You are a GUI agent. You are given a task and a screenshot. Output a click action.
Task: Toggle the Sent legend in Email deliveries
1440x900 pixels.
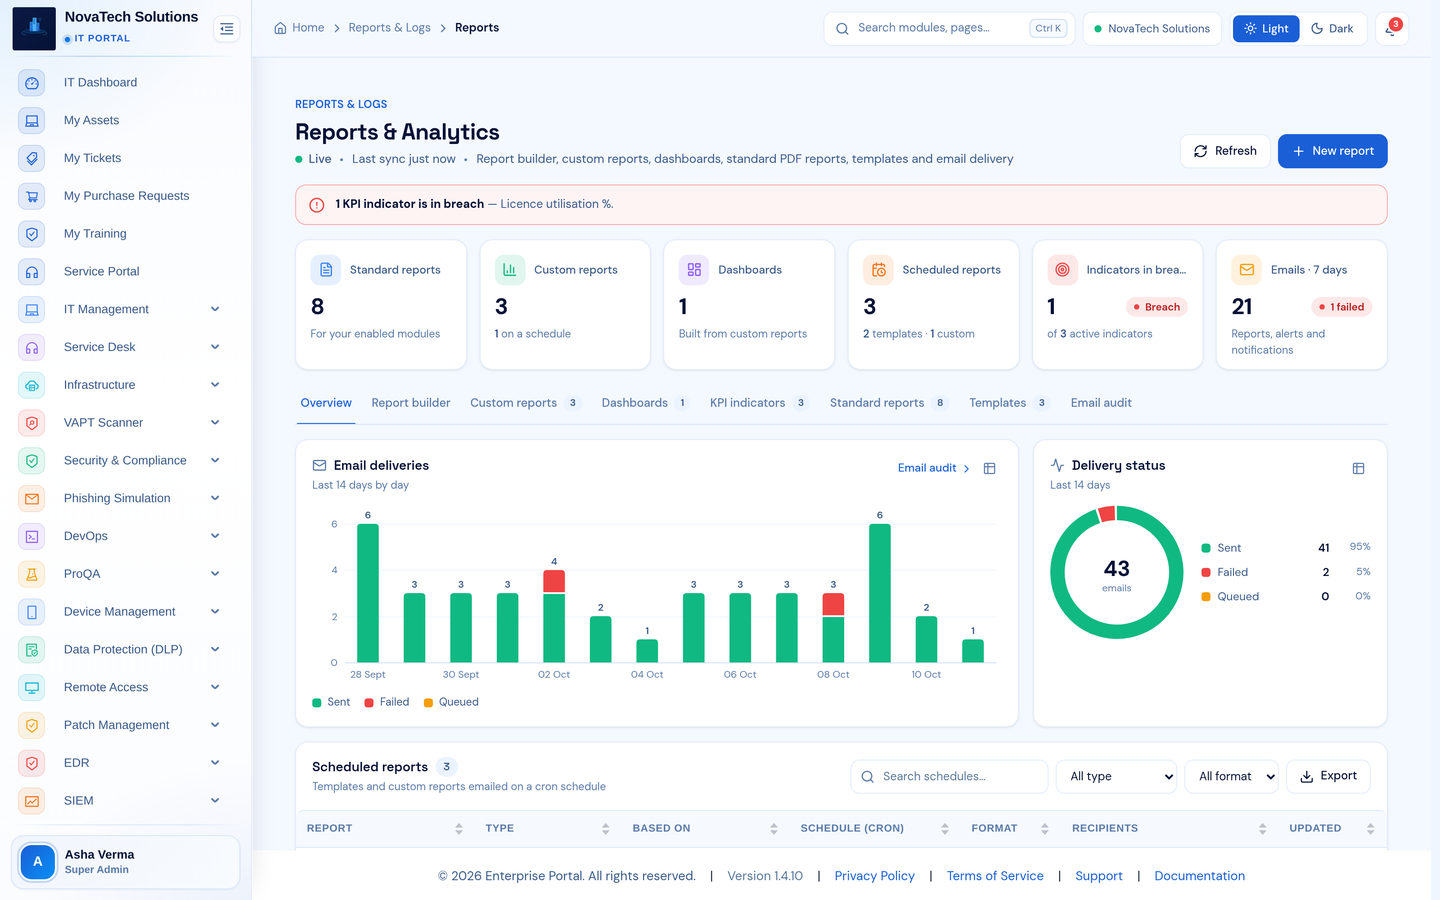(x=331, y=702)
